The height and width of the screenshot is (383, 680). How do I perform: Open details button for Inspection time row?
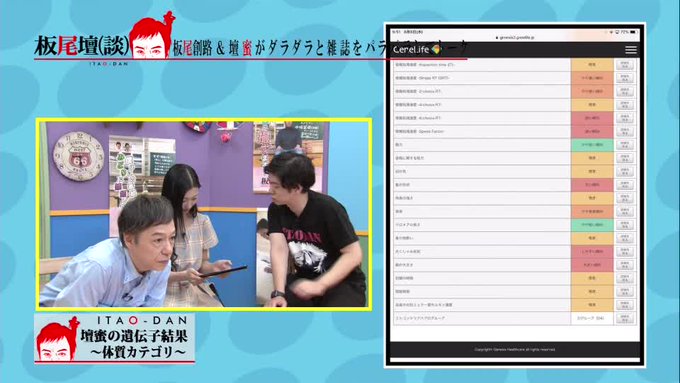click(x=624, y=65)
